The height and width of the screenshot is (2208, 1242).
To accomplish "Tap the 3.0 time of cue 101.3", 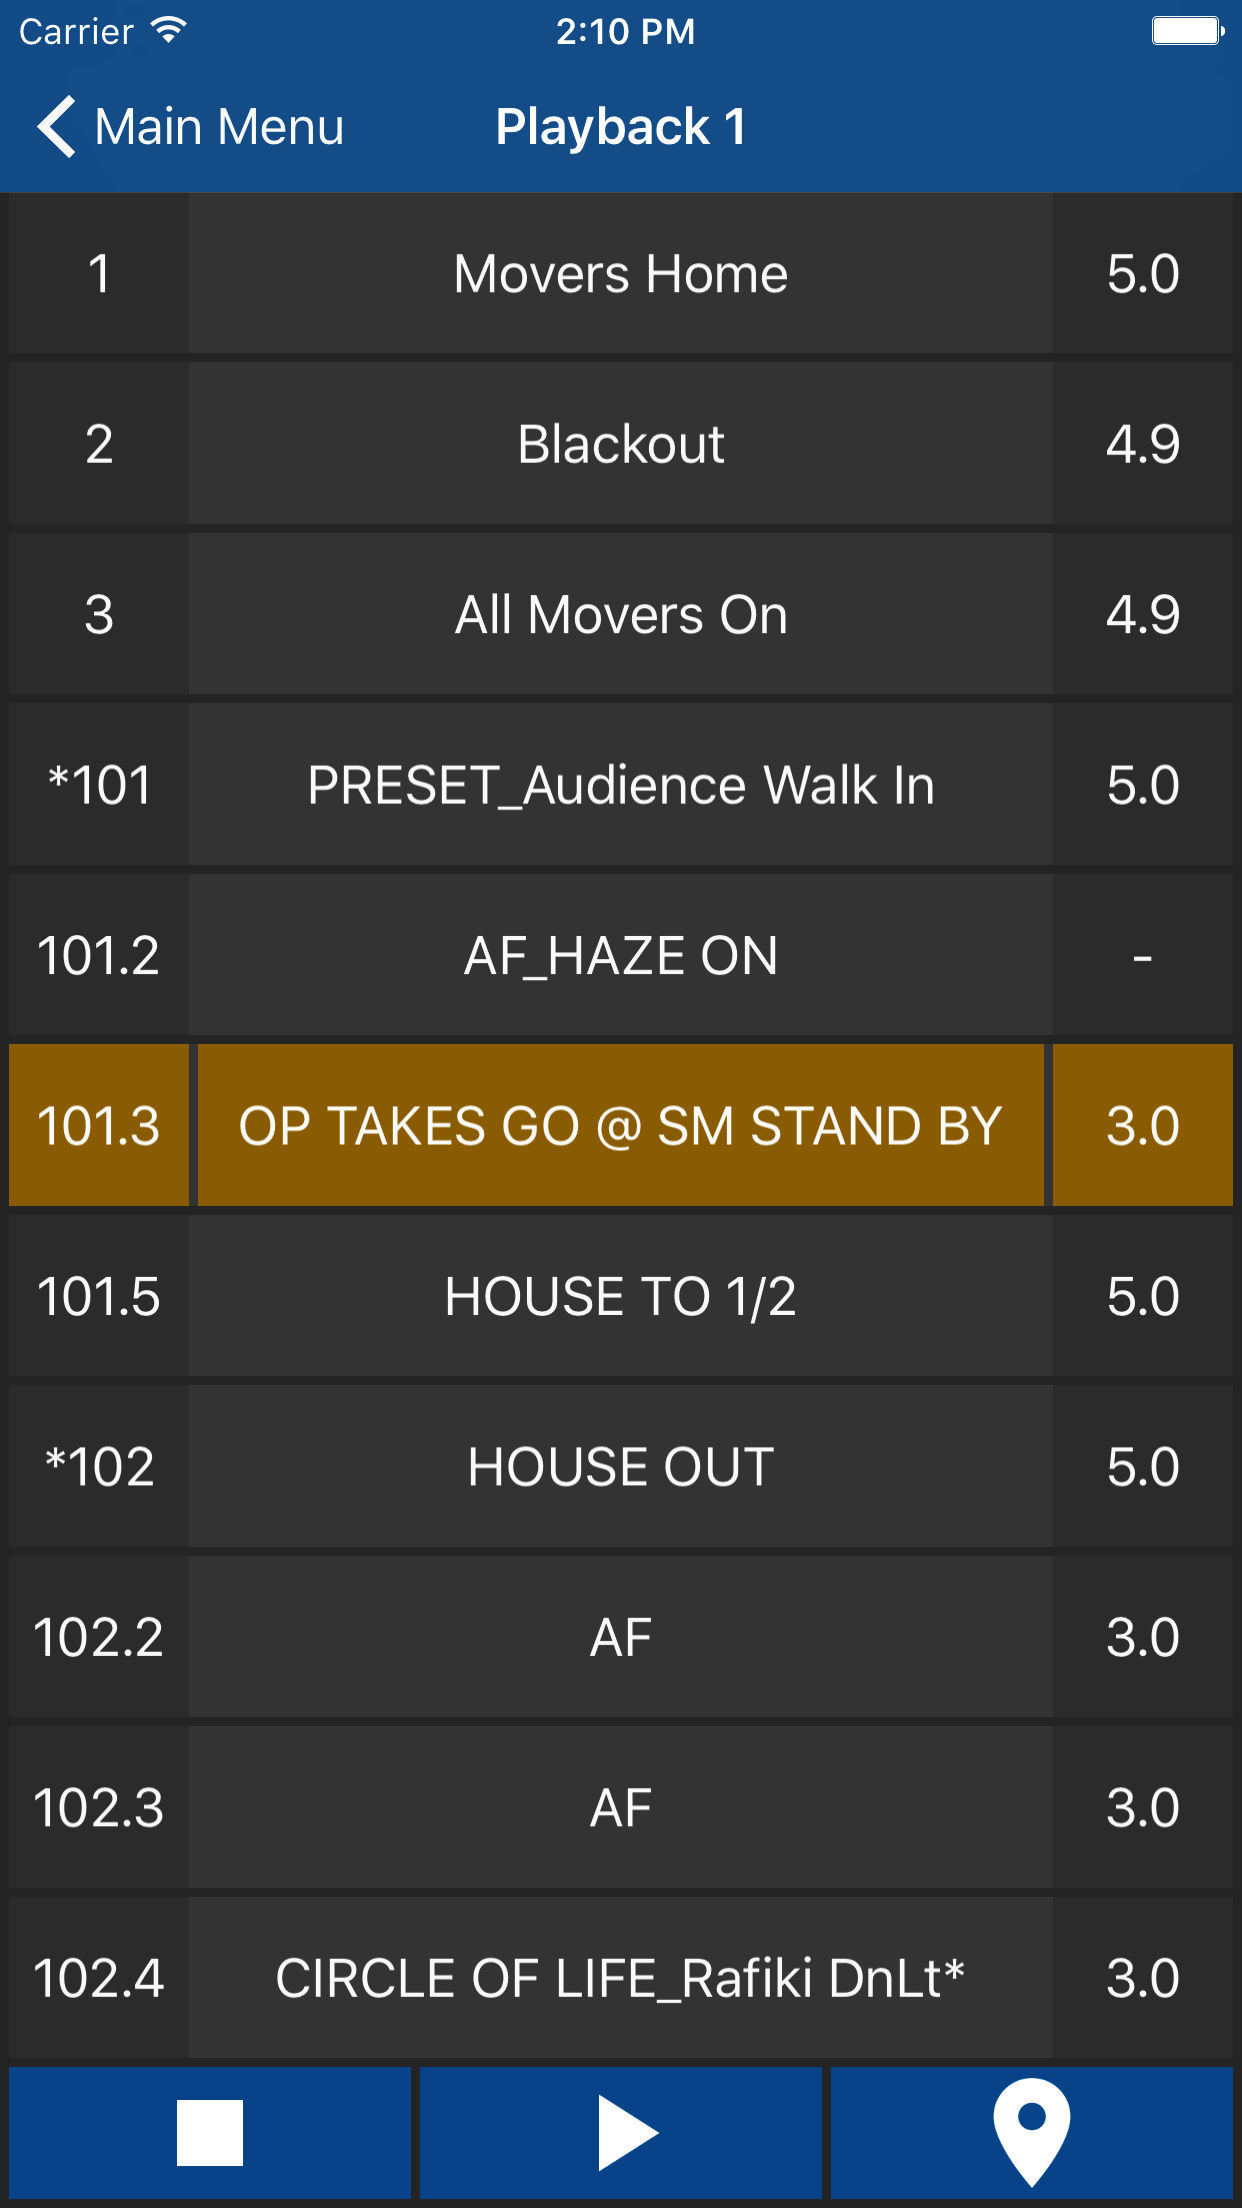I will tap(1142, 1125).
